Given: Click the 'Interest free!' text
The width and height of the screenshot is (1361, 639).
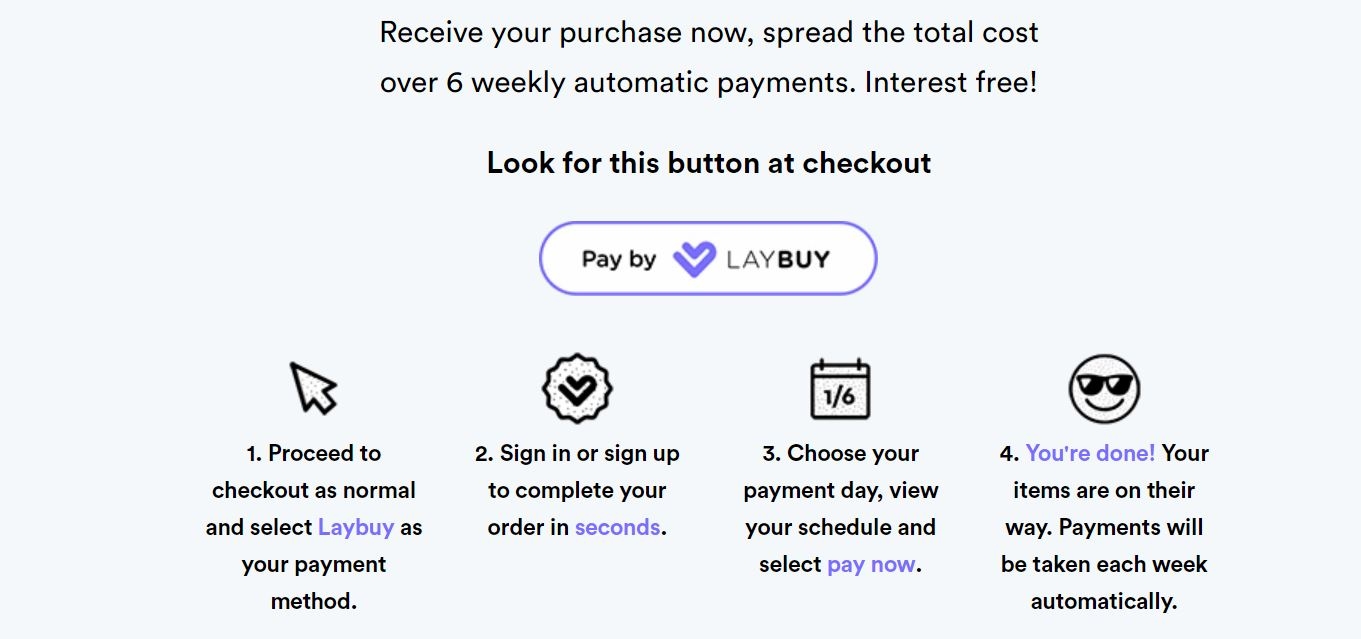Looking at the screenshot, I should tap(950, 82).
